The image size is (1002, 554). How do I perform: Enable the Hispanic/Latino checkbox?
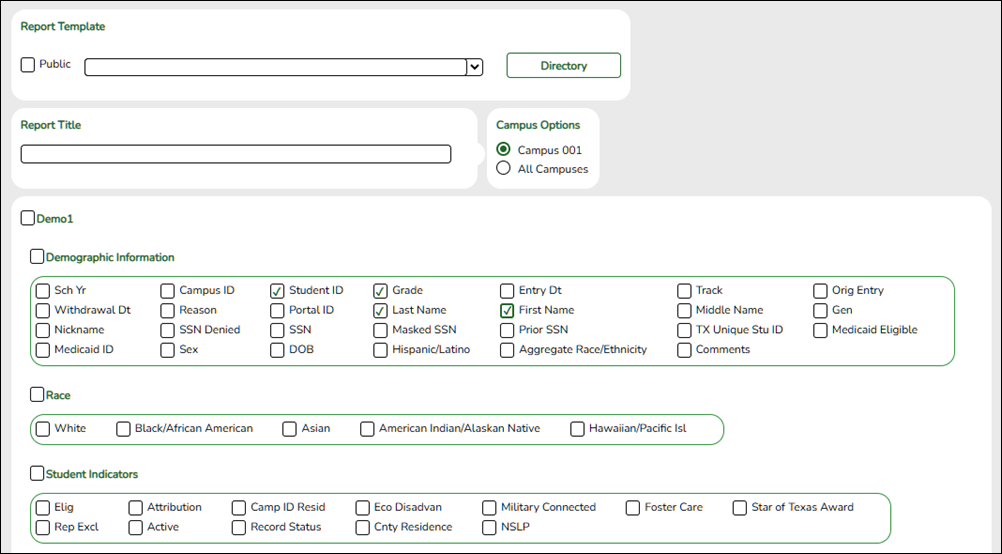pyautogui.click(x=380, y=350)
